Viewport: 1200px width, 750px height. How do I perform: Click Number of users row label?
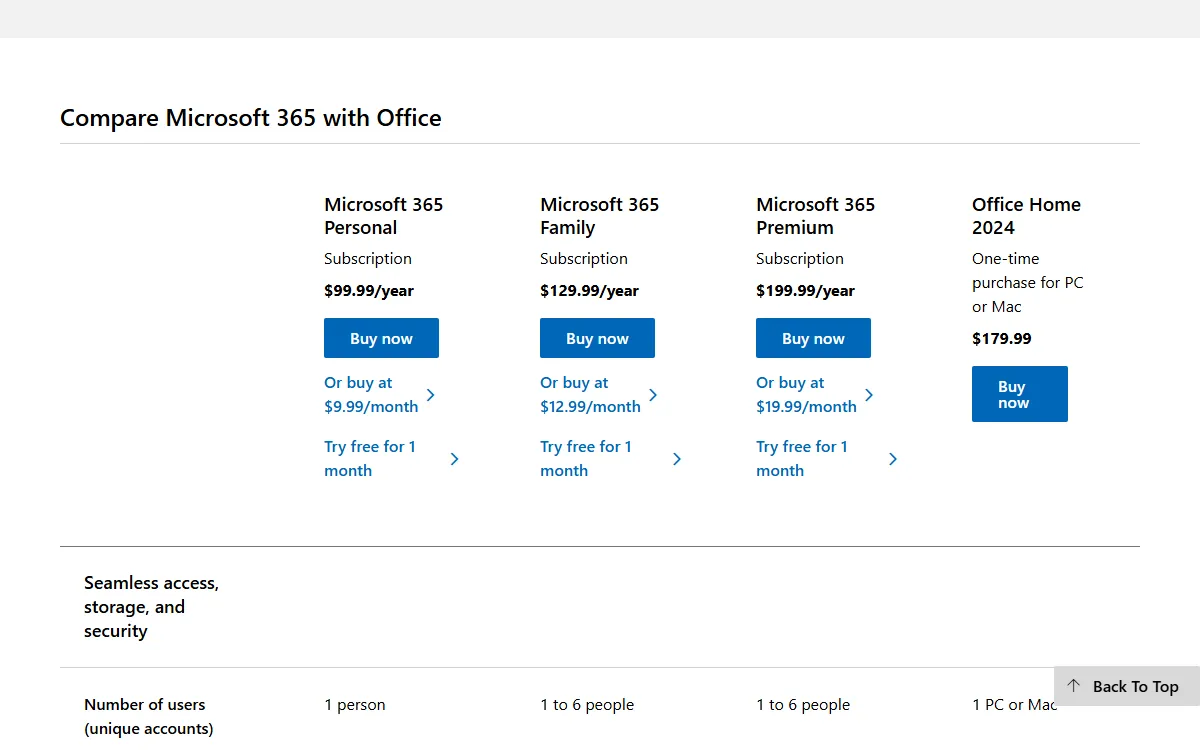tap(149, 717)
